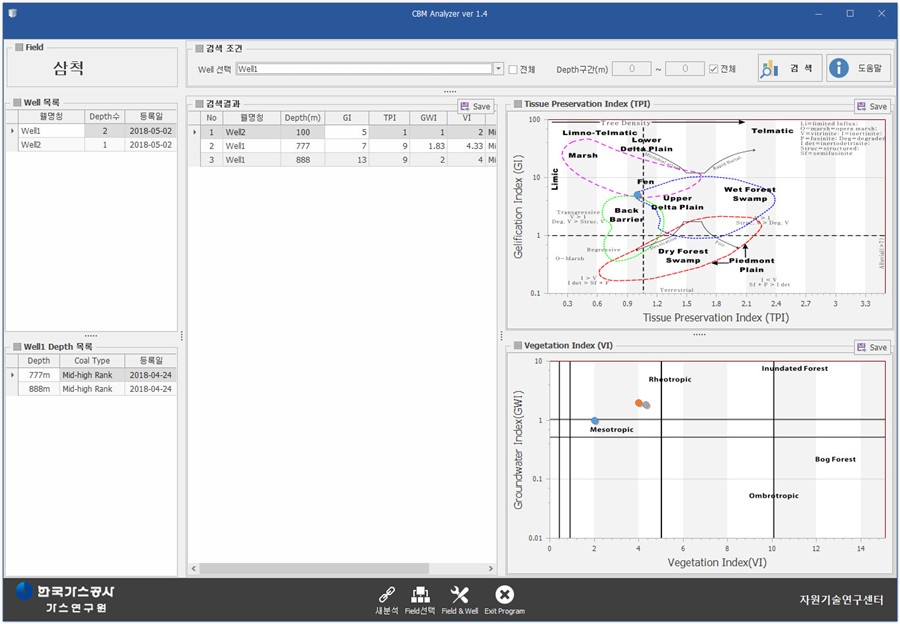Sort results by the Depth(m) column header
This screenshot has width=900, height=624.
pos(302,118)
